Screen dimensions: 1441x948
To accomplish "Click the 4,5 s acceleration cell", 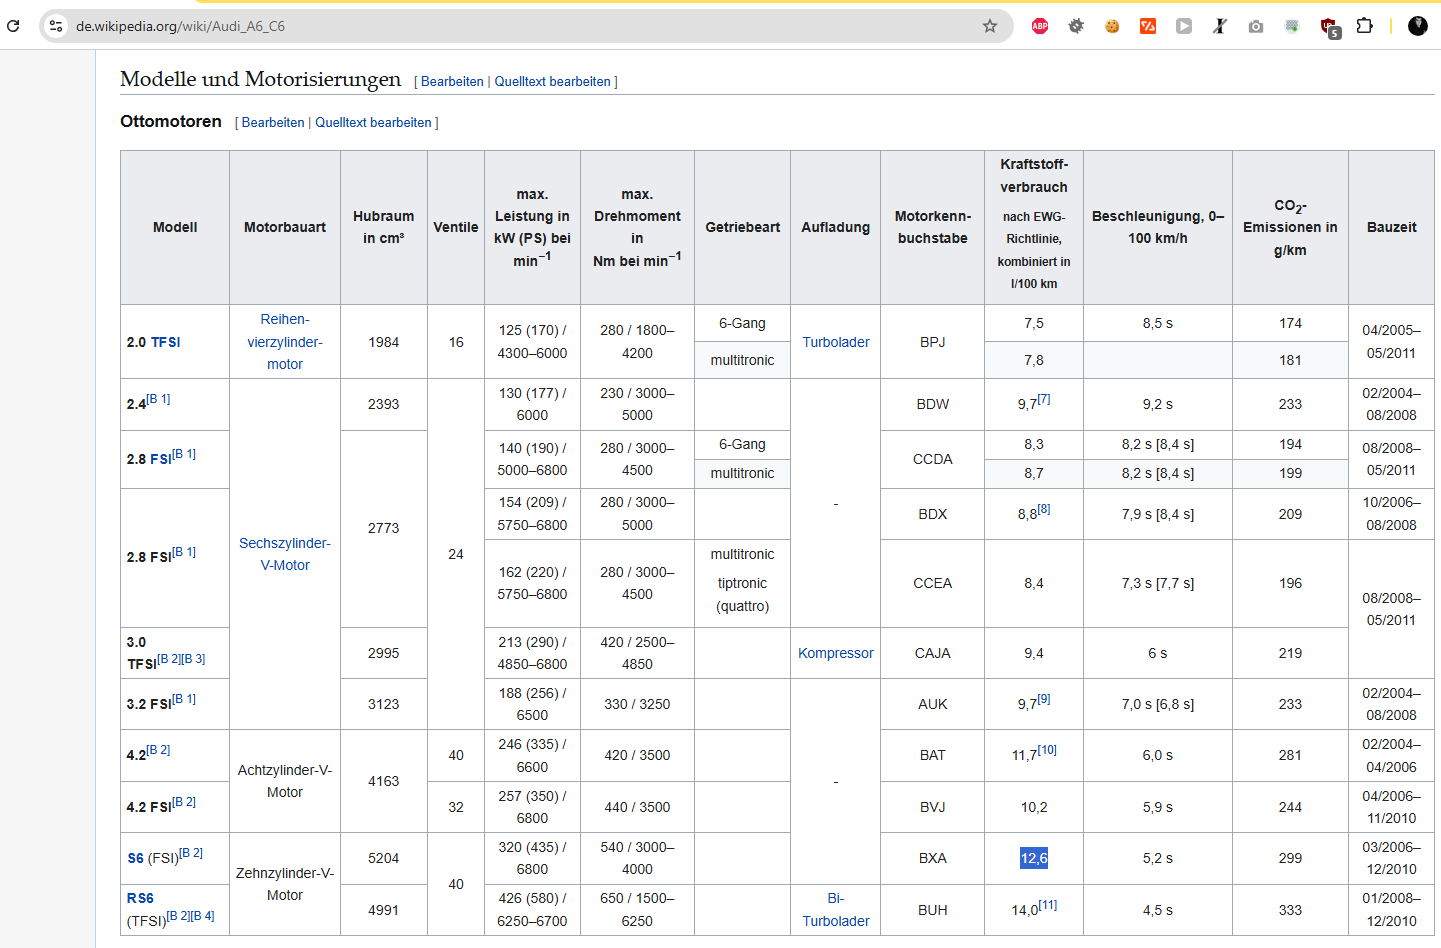I will (x=1158, y=910).
